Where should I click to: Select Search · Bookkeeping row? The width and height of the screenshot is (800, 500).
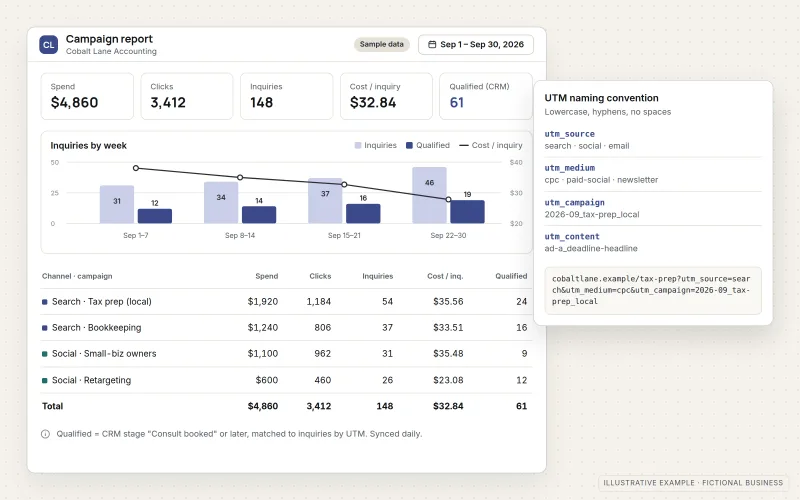(286, 328)
